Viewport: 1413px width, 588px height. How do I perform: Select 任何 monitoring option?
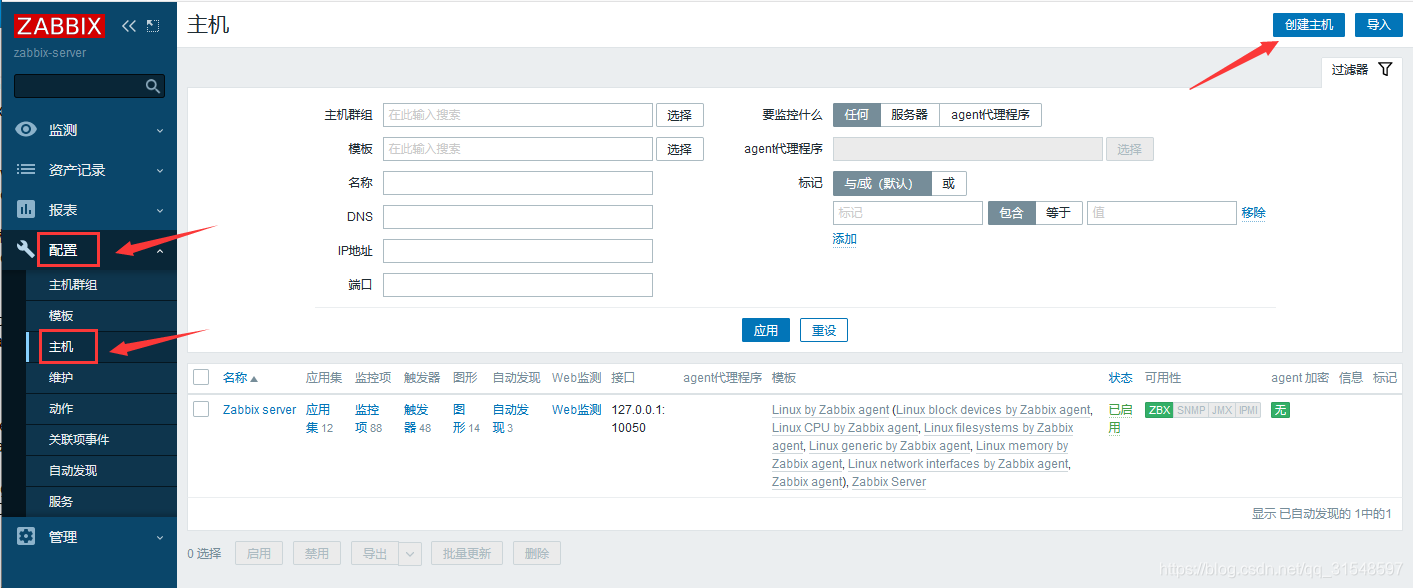coord(857,115)
